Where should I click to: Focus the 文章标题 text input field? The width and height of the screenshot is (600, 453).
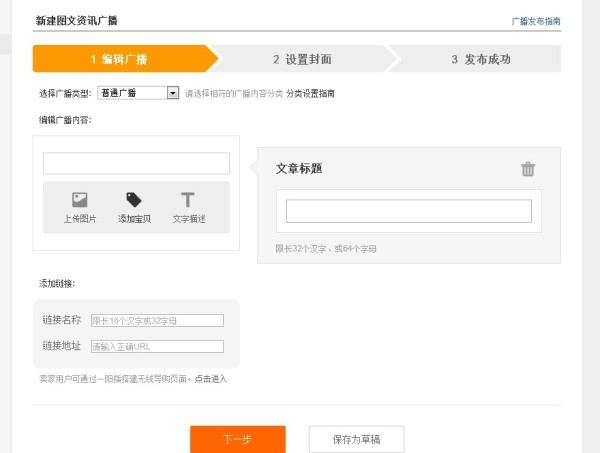(x=408, y=211)
